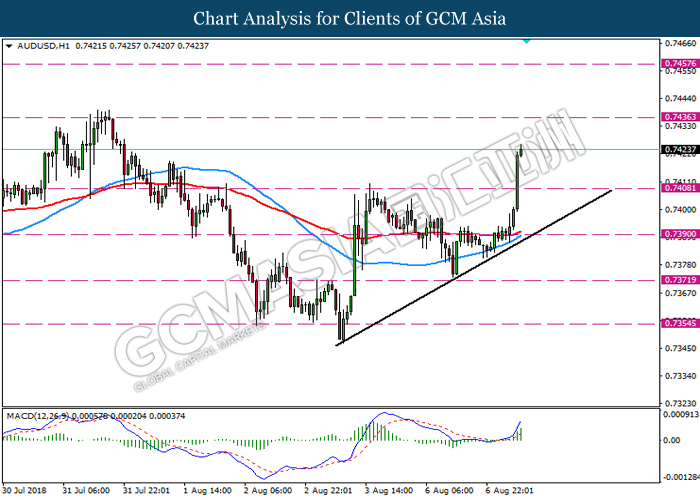Click the cyan chart shift marker triangle

[x=527, y=41]
